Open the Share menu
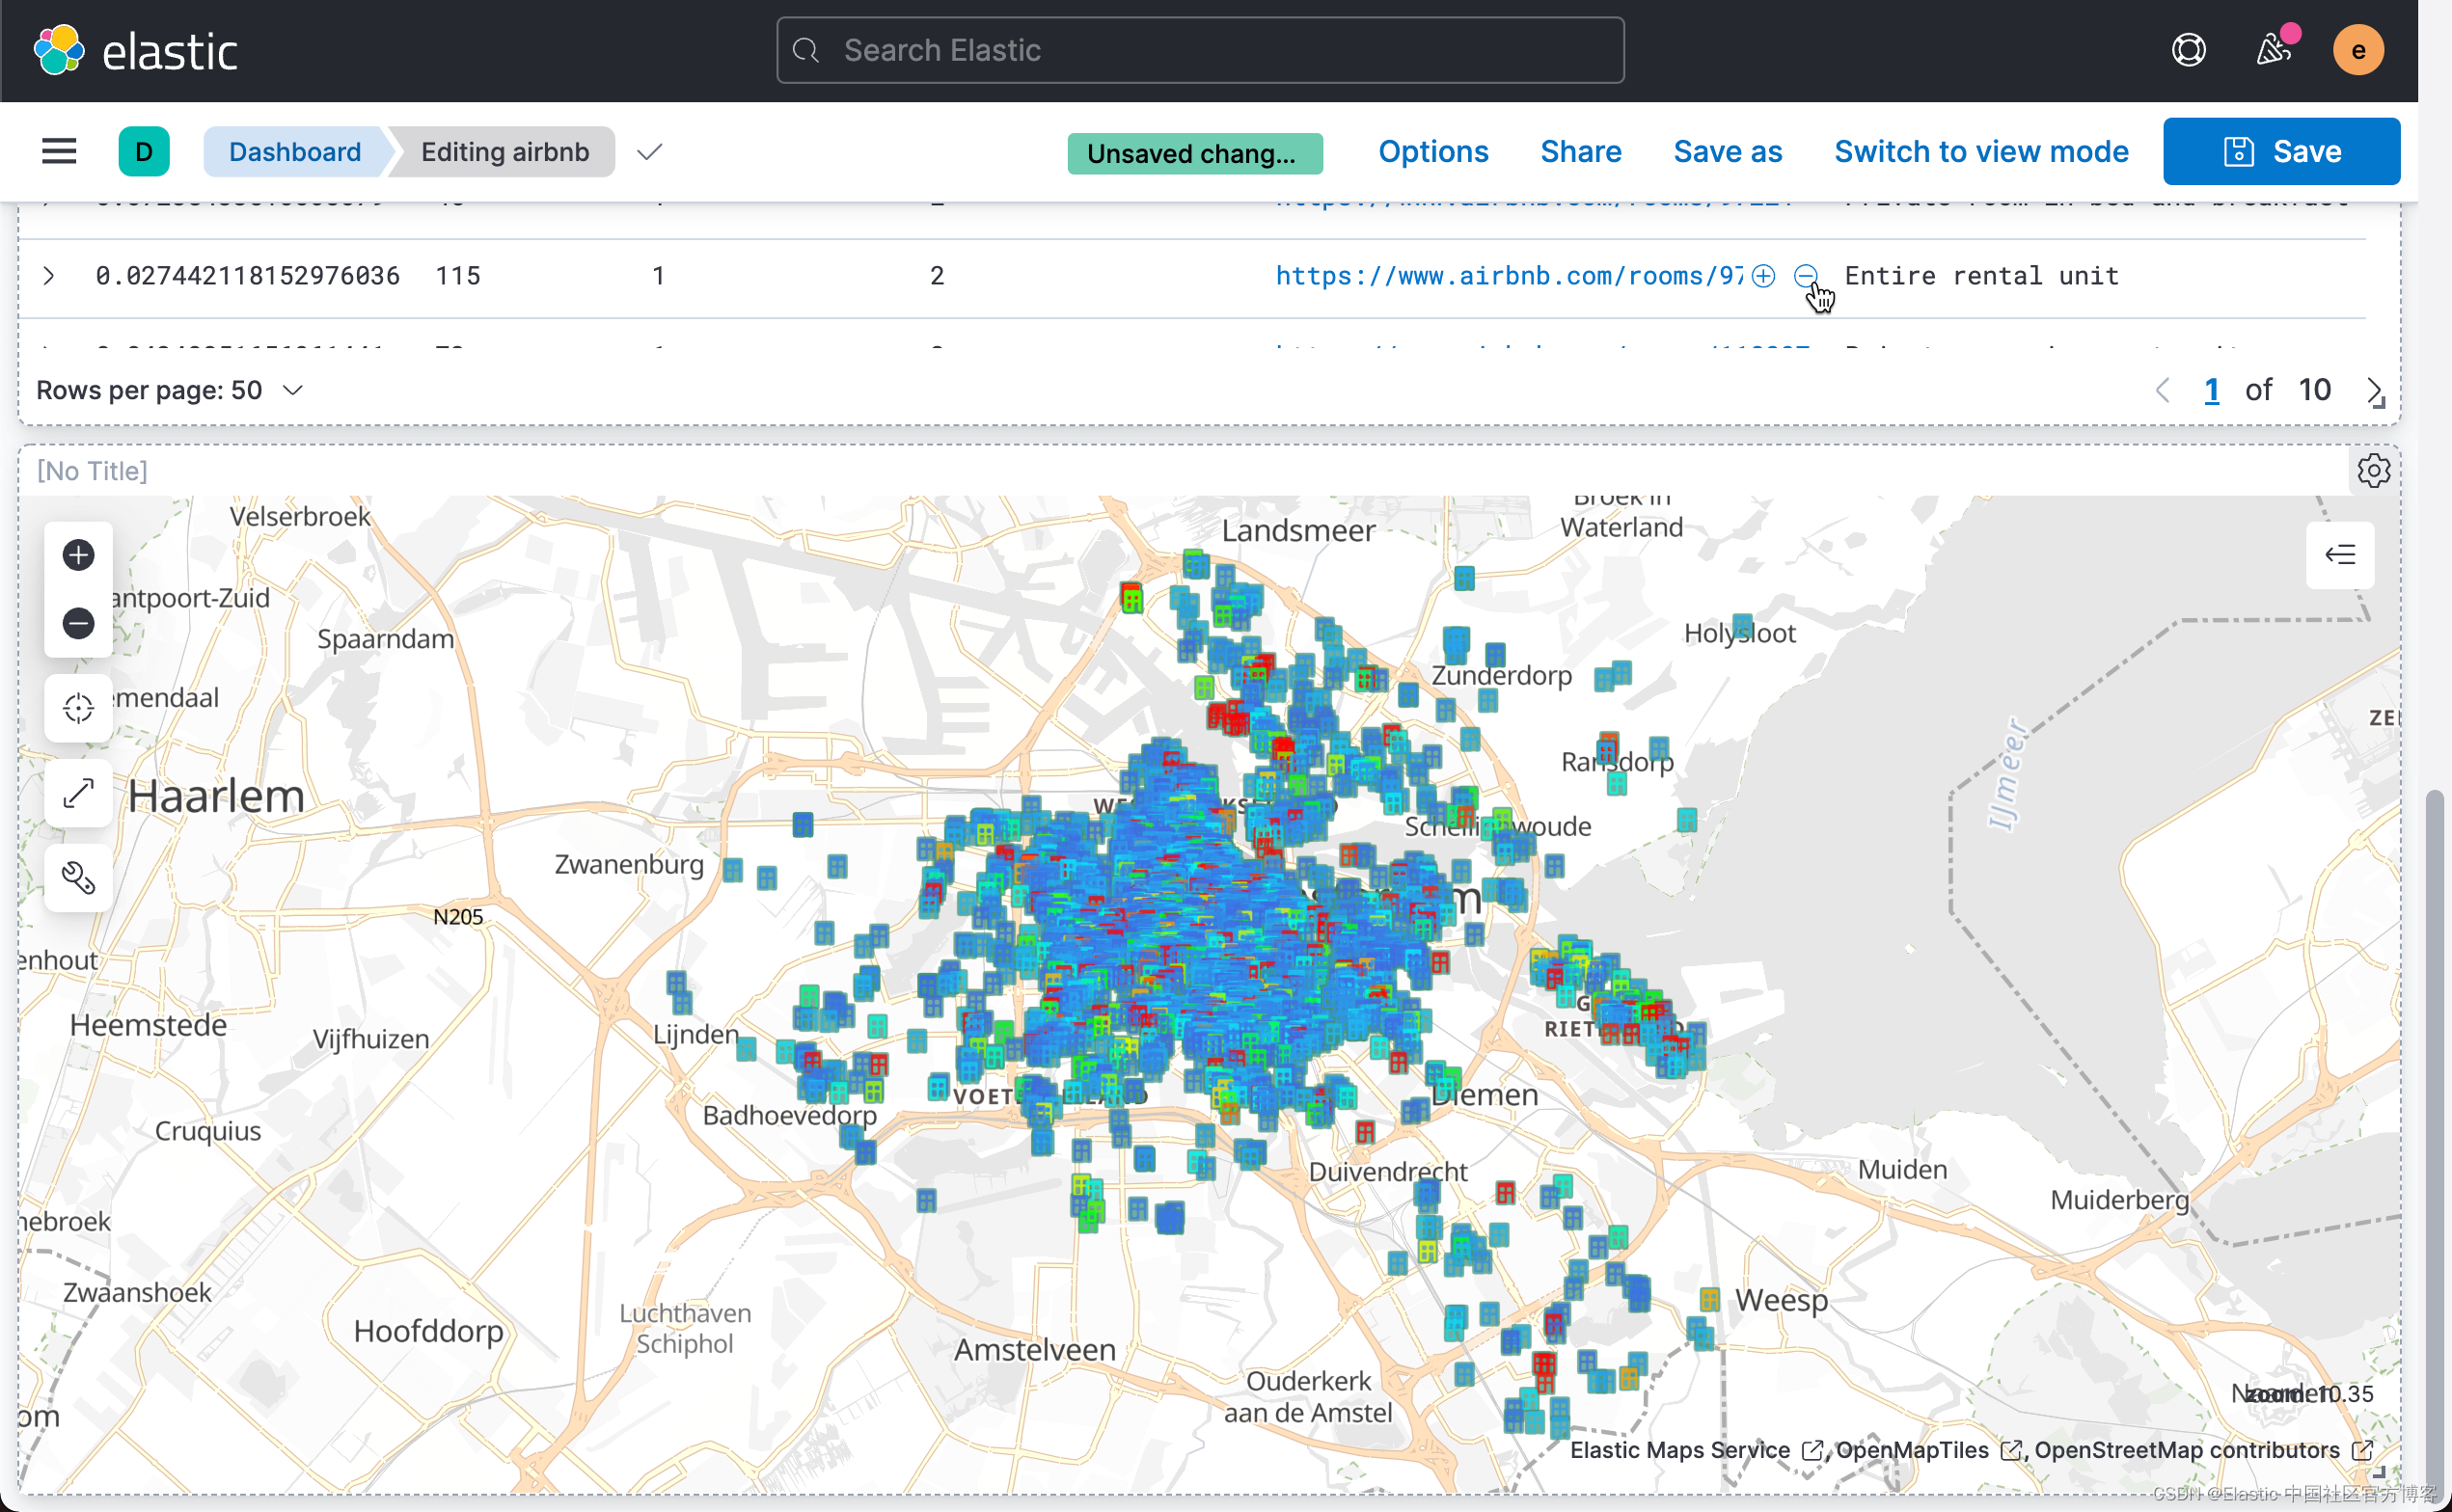The height and width of the screenshot is (1512, 2452). click(x=1581, y=152)
